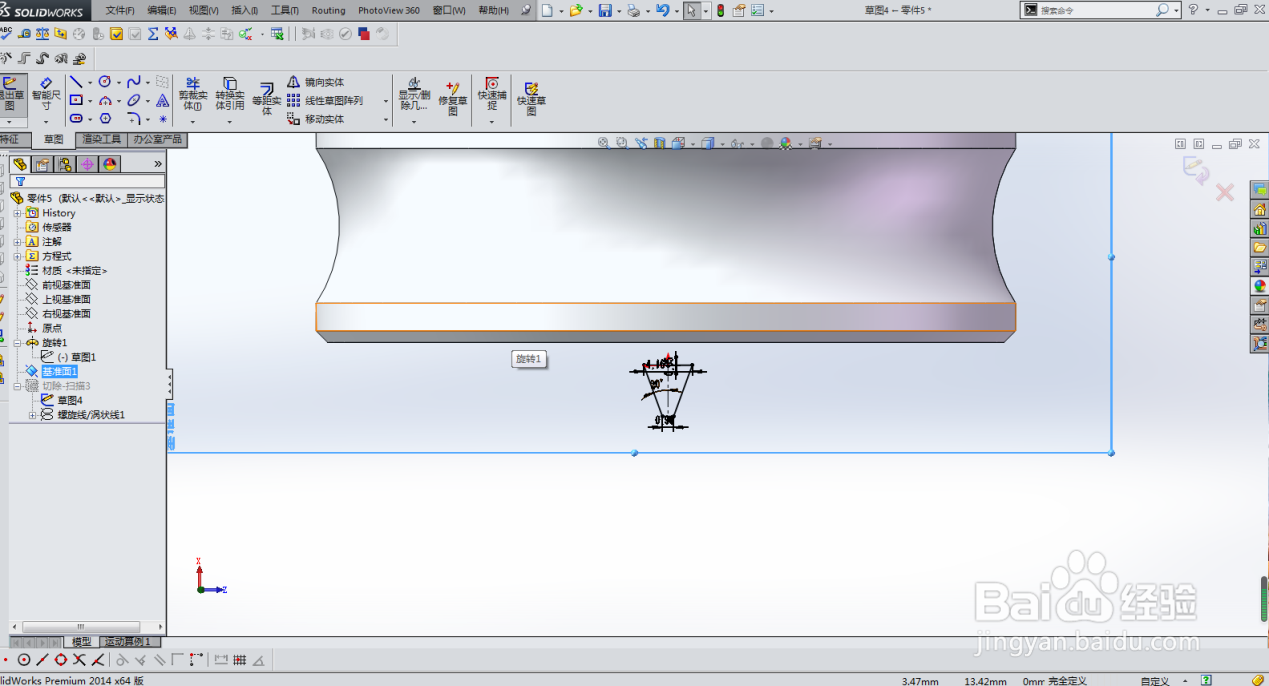Open the Line tool flyout dropdown arrow
1269x686 pixels.
click(88, 81)
